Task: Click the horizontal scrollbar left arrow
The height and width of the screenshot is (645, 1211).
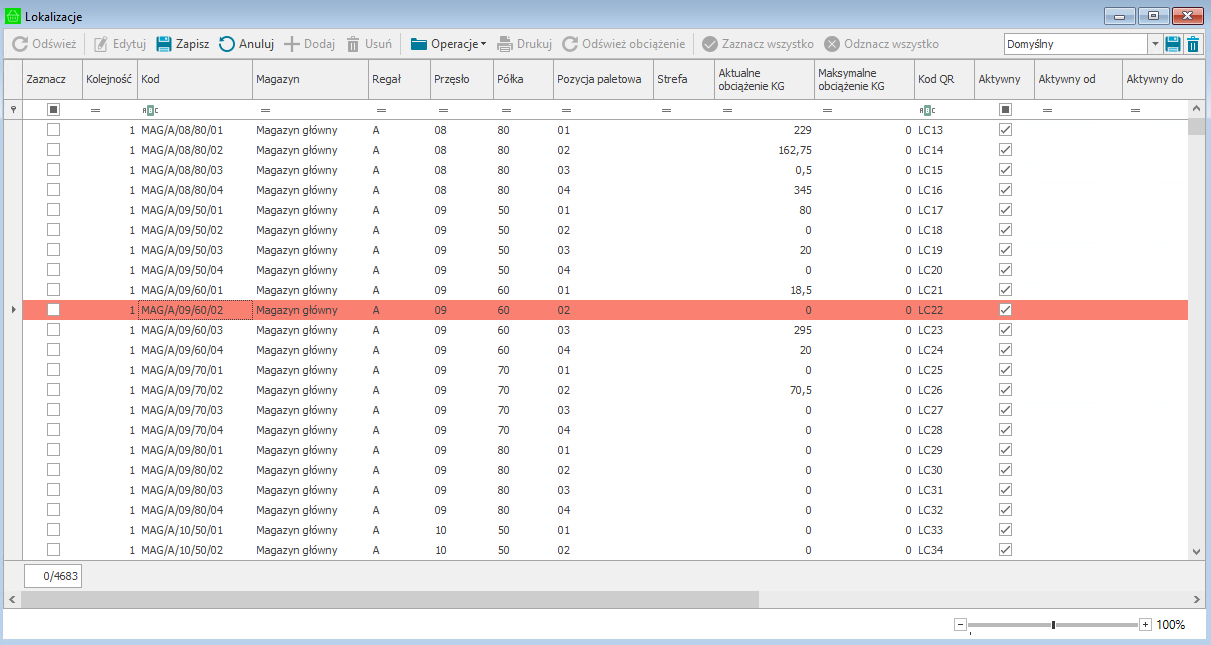Action: (11, 599)
